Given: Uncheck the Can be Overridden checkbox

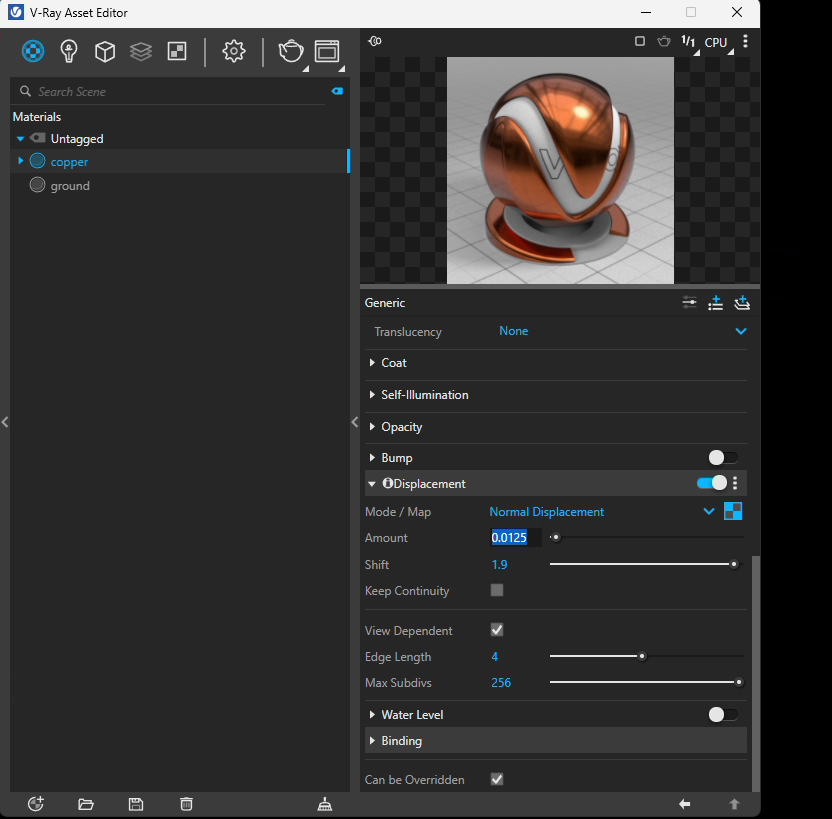Looking at the screenshot, I should [497, 779].
